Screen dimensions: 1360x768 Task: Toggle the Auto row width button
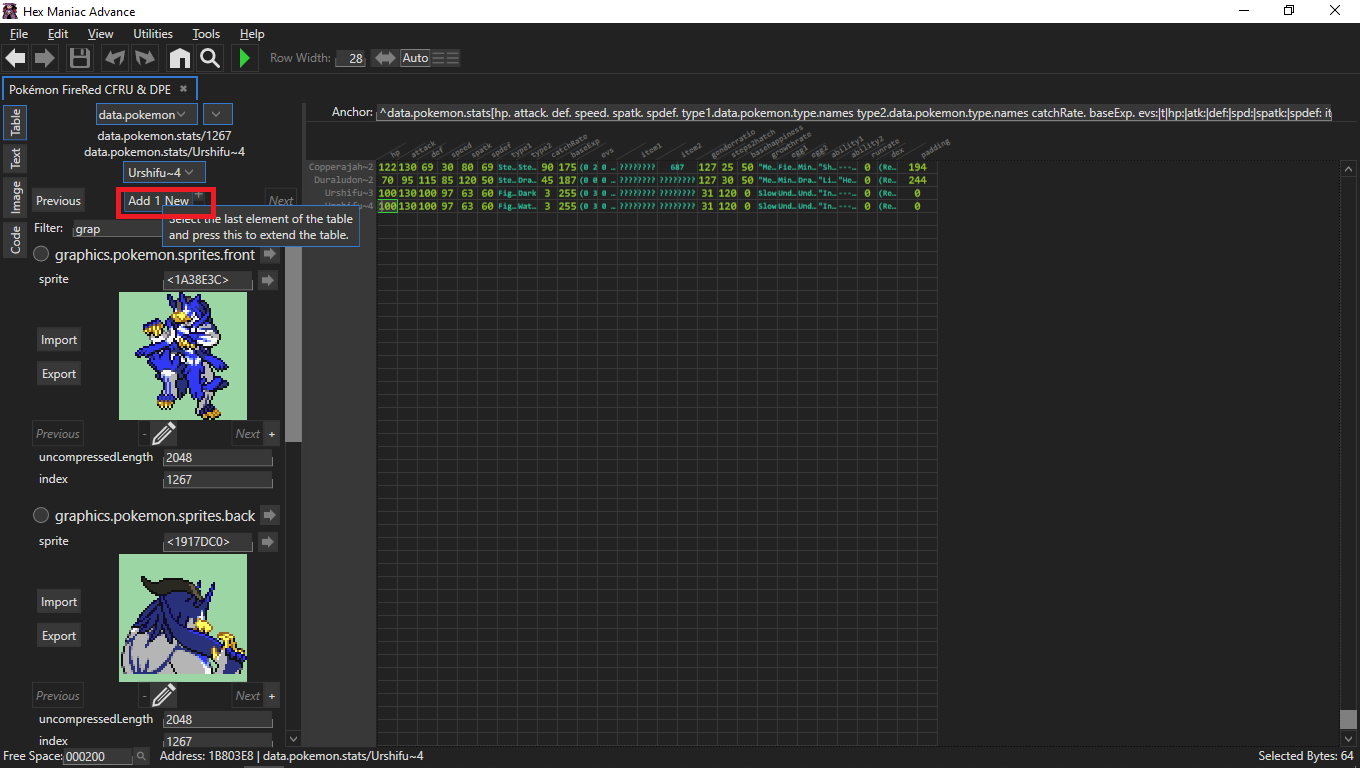coord(415,58)
